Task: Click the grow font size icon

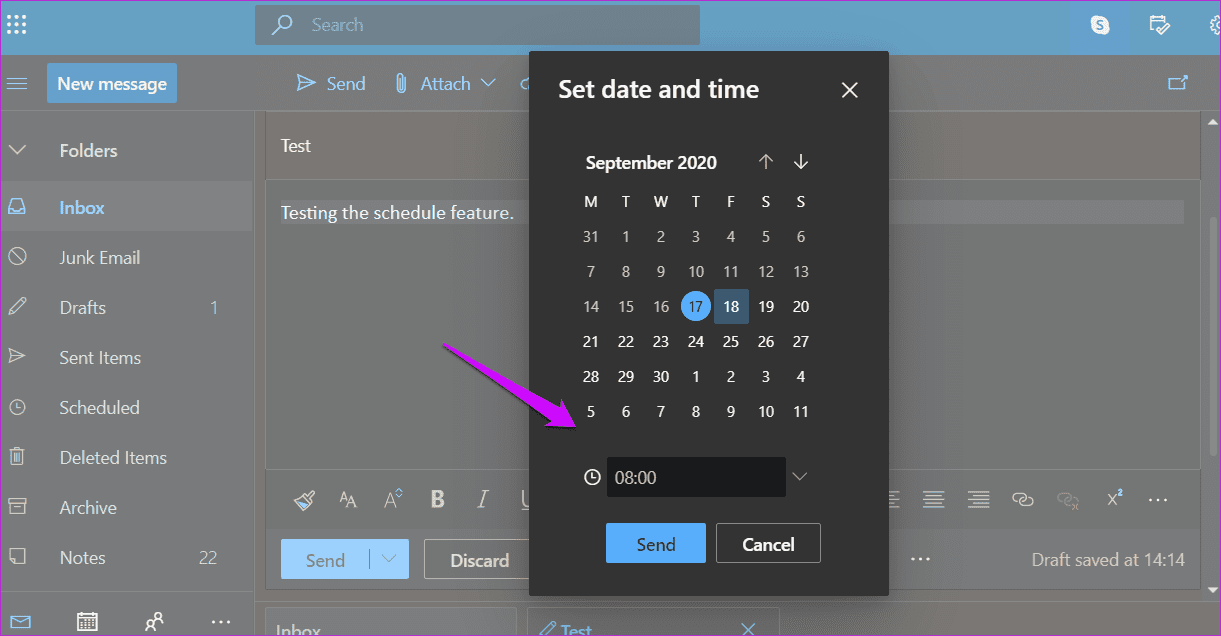Action: (393, 499)
